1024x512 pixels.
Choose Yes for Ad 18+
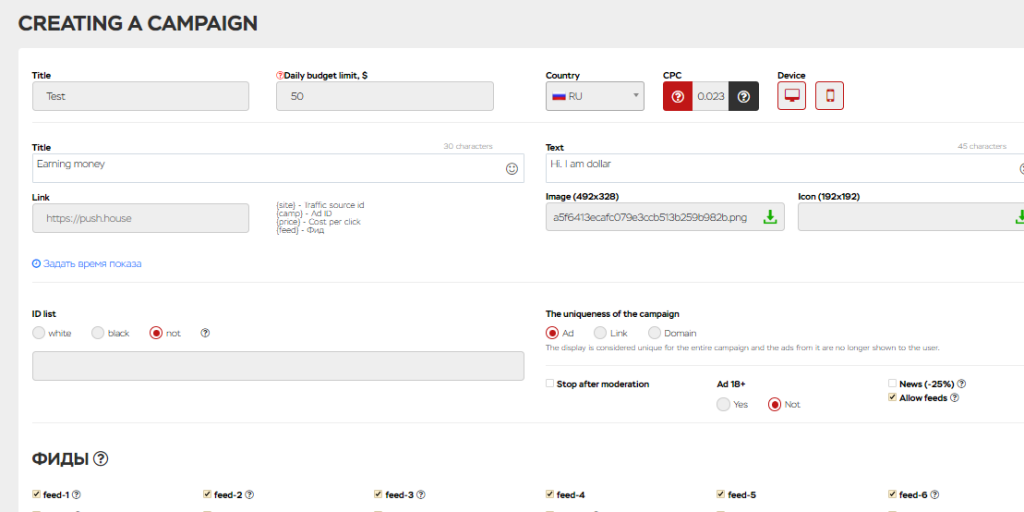point(723,404)
